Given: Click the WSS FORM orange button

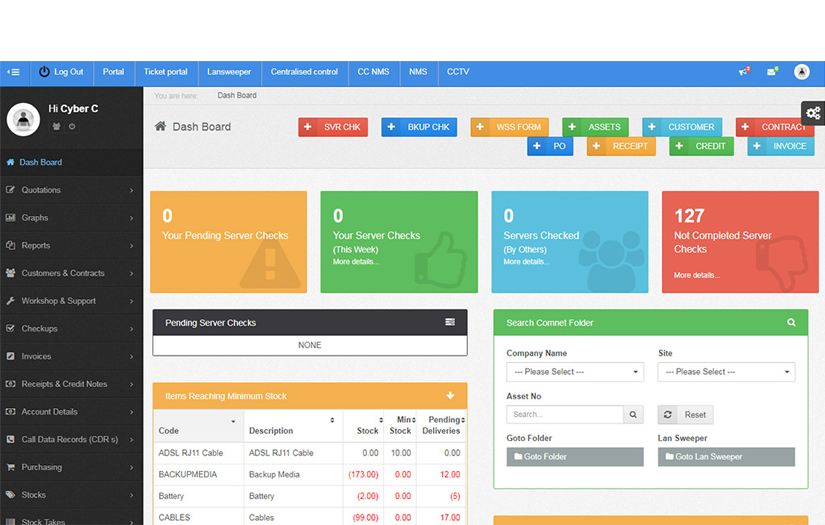Looking at the screenshot, I should coord(509,127).
